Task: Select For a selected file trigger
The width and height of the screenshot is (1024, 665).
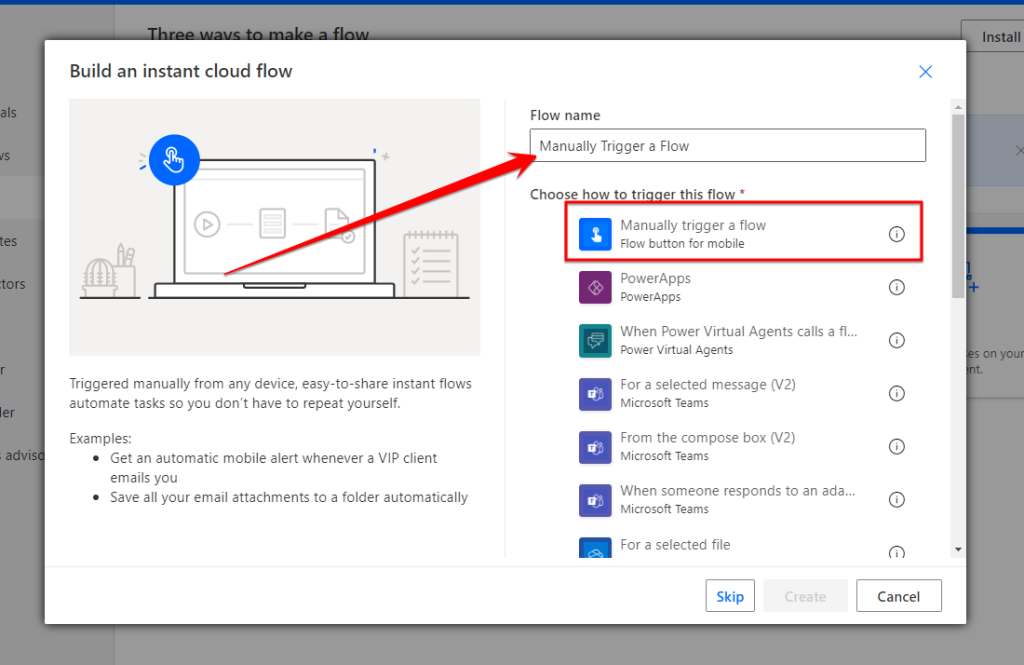Action: 743,546
